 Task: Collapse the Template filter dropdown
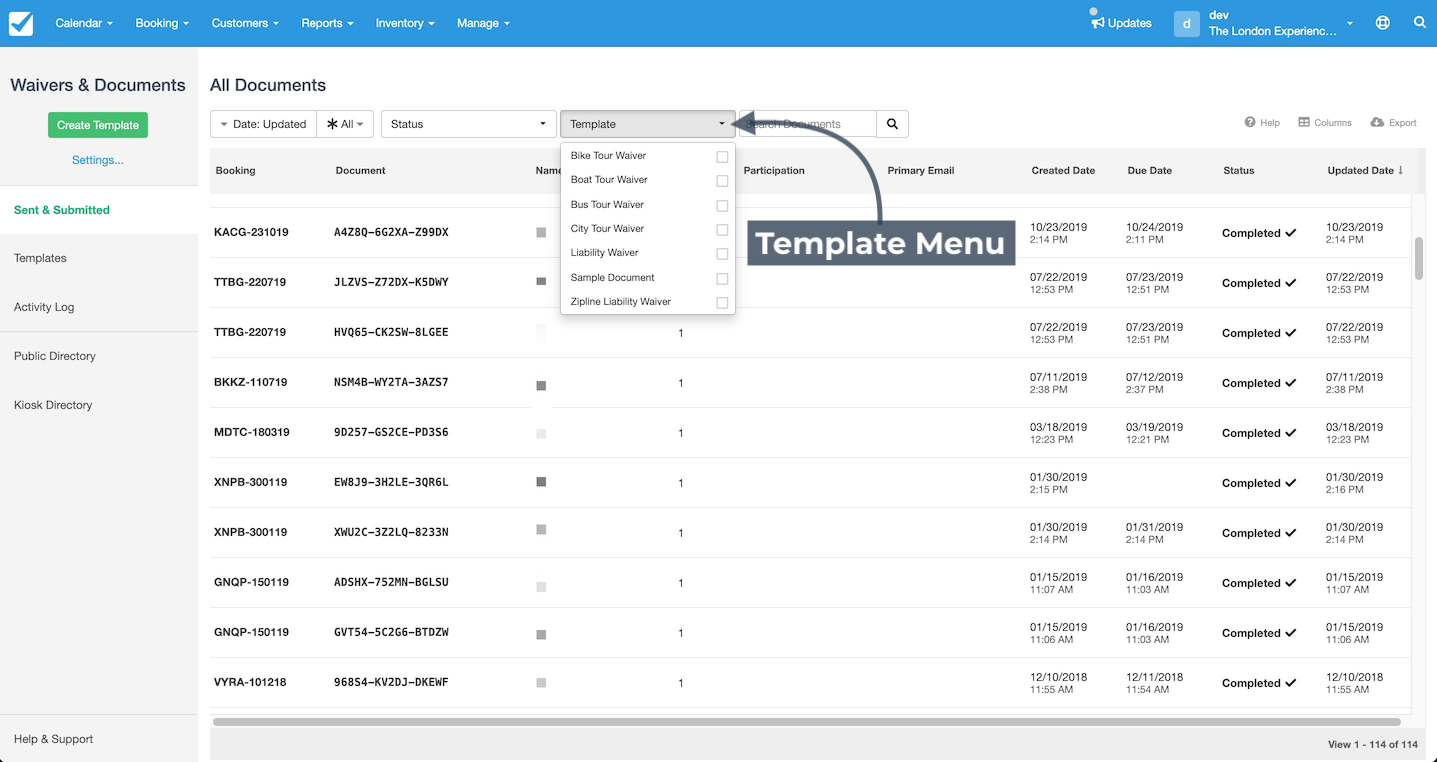(x=648, y=124)
